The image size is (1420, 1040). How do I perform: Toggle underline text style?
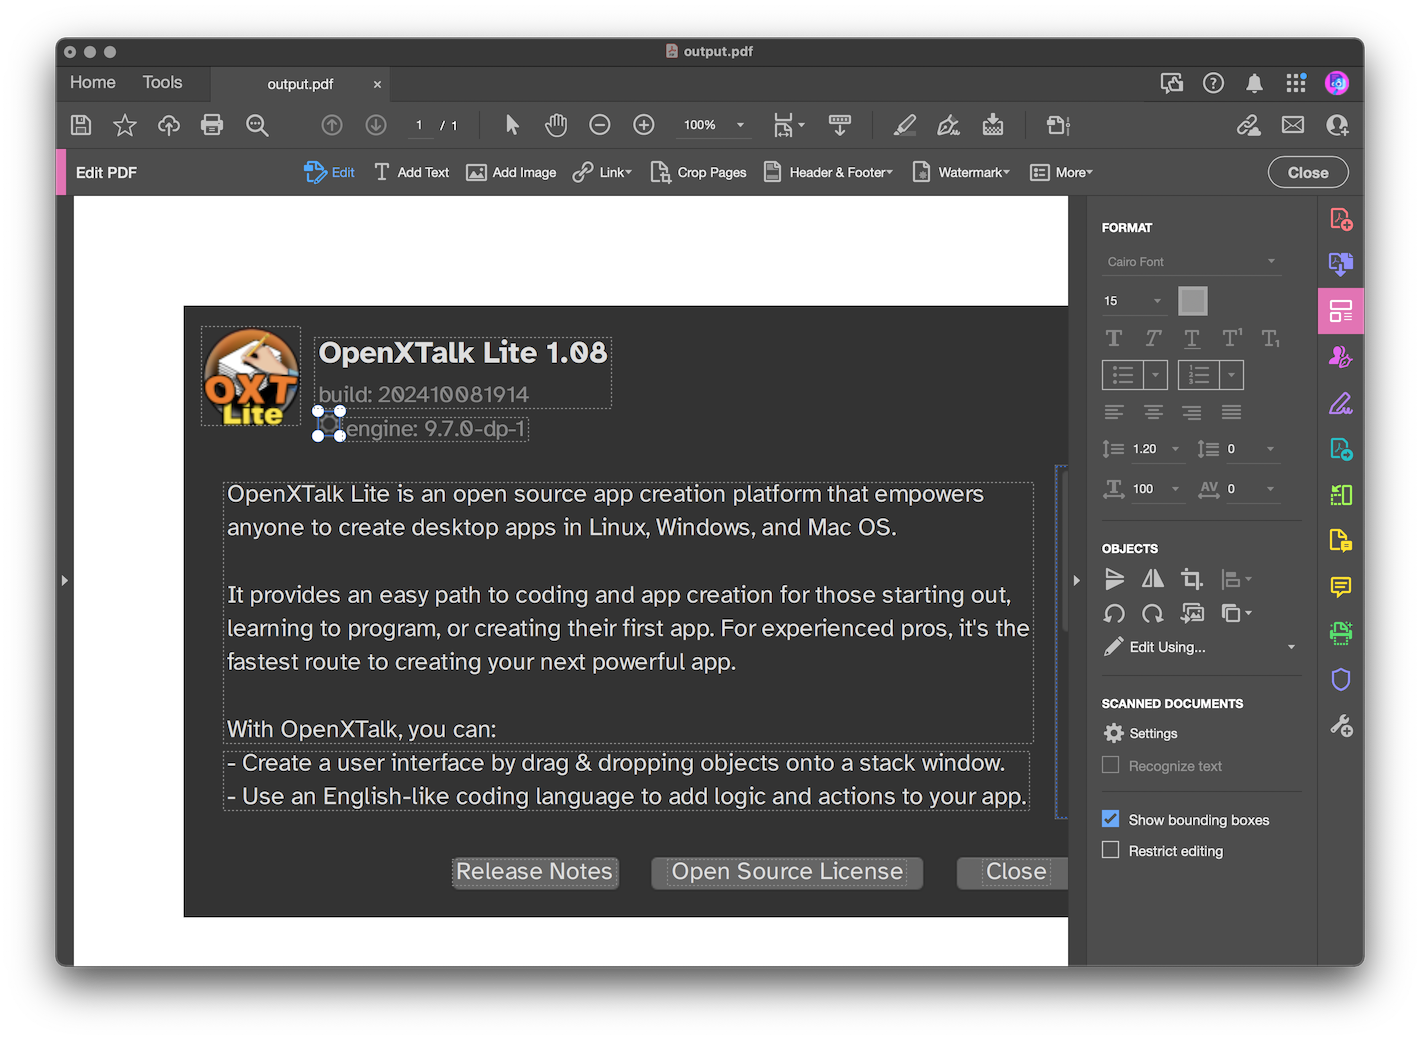pyautogui.click(x=1192, y=338)
